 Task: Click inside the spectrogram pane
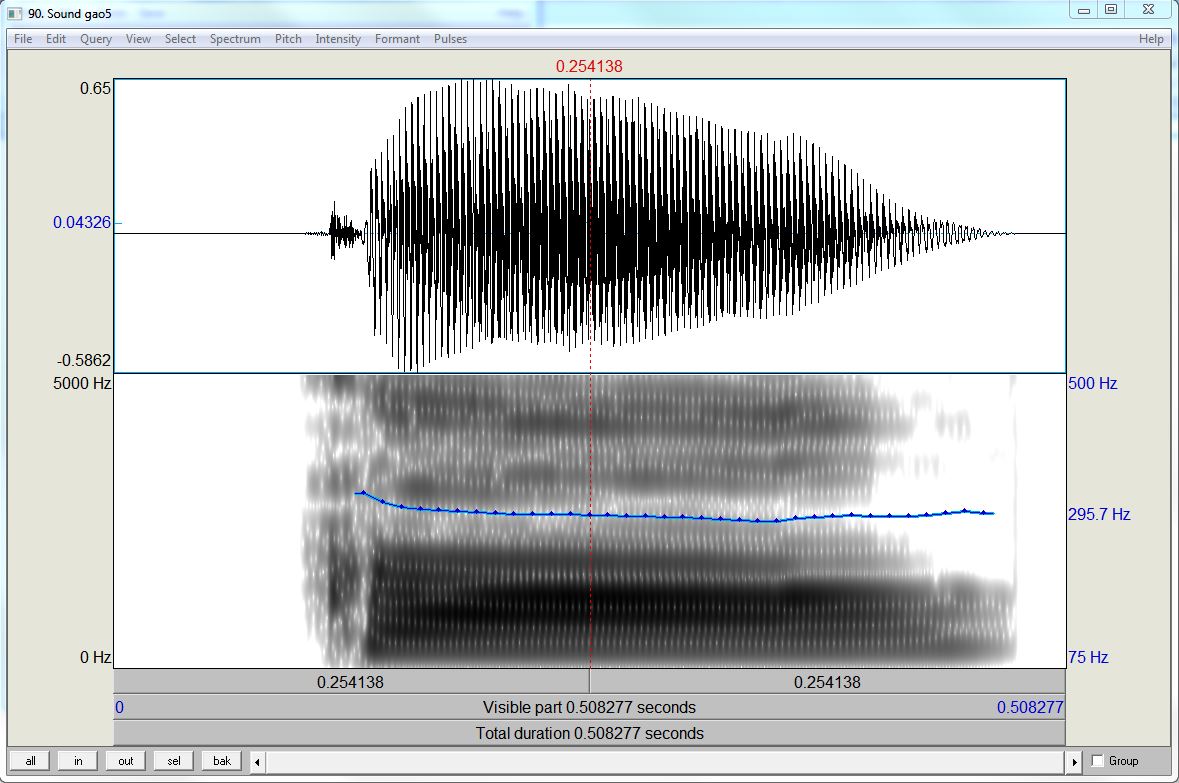pos(590,521)
